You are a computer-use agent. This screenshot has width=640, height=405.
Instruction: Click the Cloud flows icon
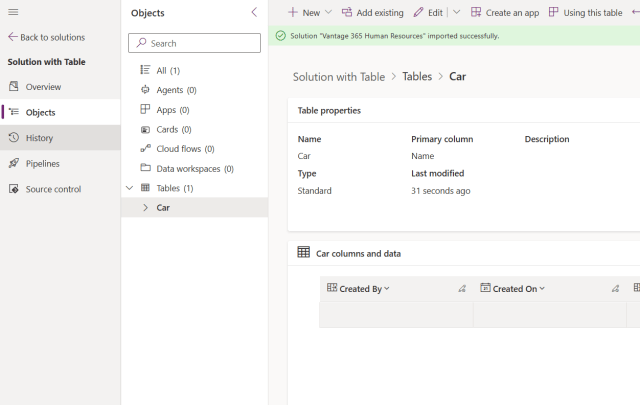pyautogui.click(x=145, y=148)
